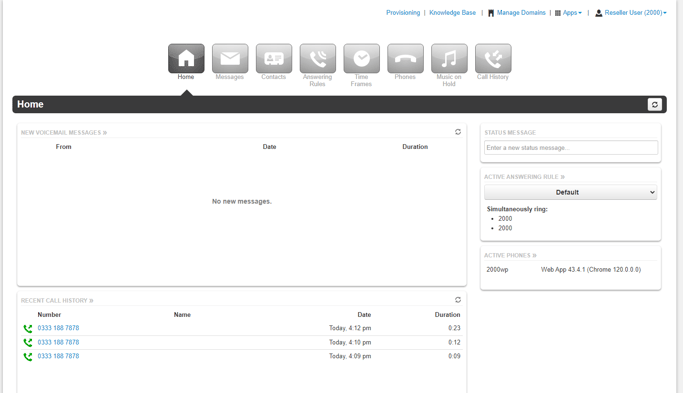Screen dimensions: 683x393
Task: Open the Knowledge Base link
Action: pyautogui.click(x=453, y=13)
